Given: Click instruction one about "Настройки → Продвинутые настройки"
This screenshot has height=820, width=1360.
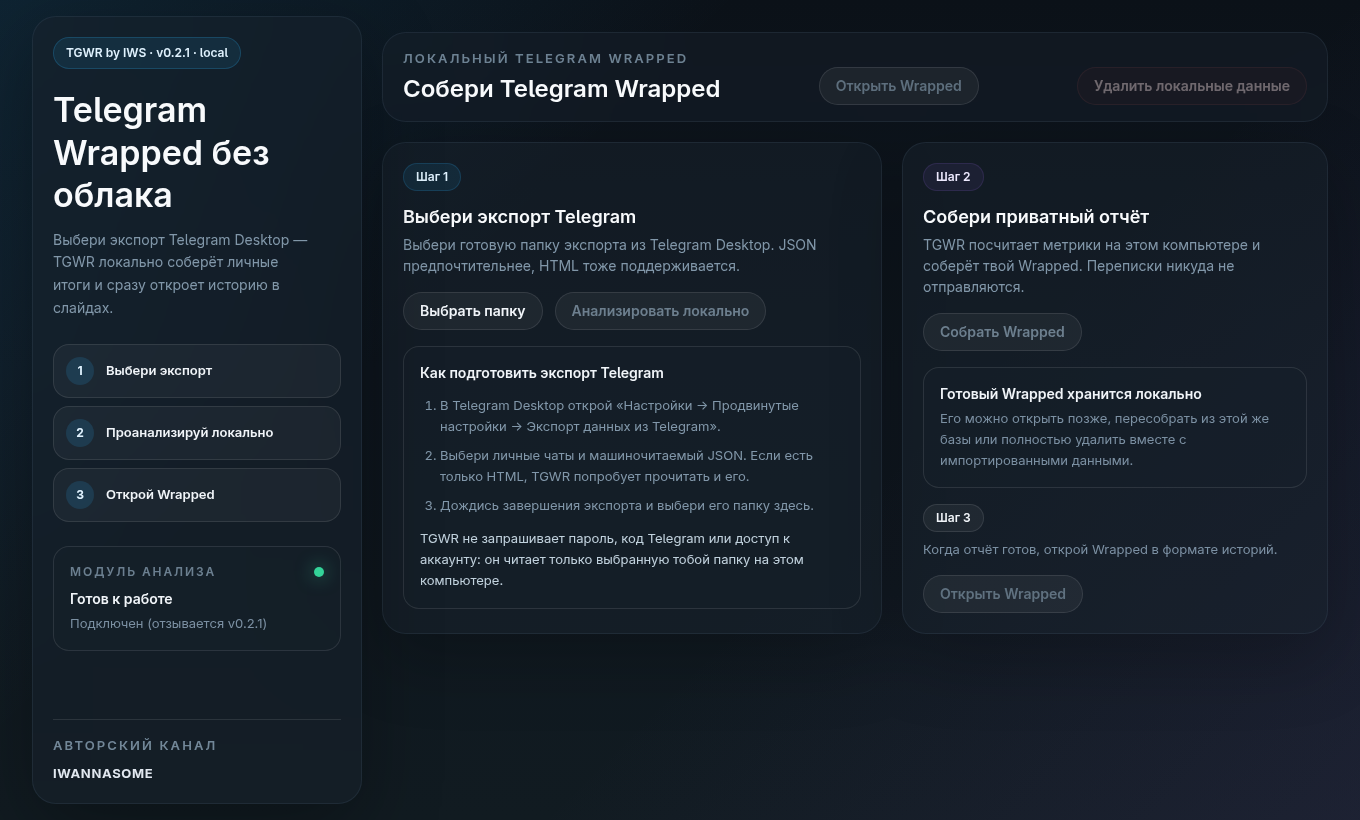Looking at the screenshot, I should tap(619, 416).
